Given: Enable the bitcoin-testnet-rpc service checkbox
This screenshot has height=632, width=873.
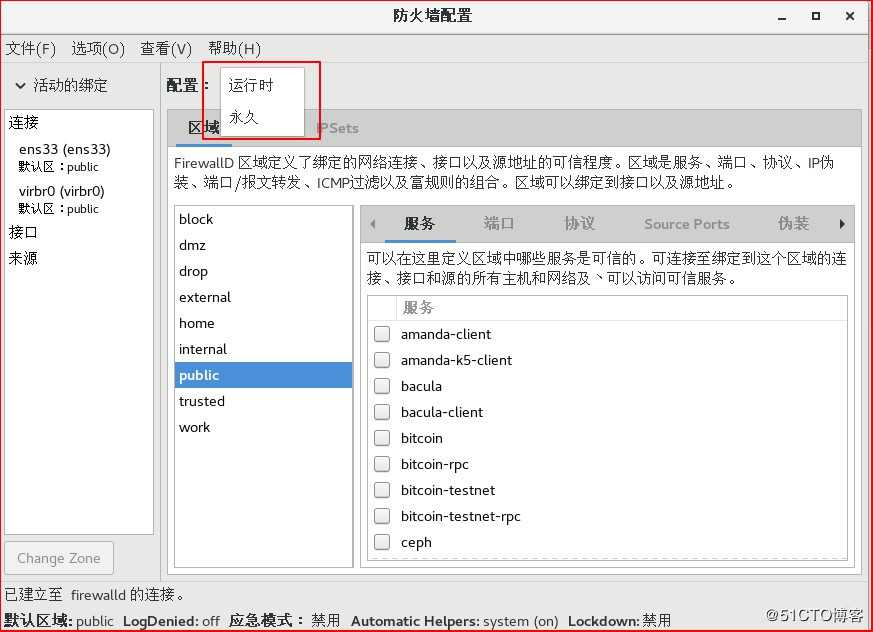Looking at the screenshot, I should tap(382, 516).
